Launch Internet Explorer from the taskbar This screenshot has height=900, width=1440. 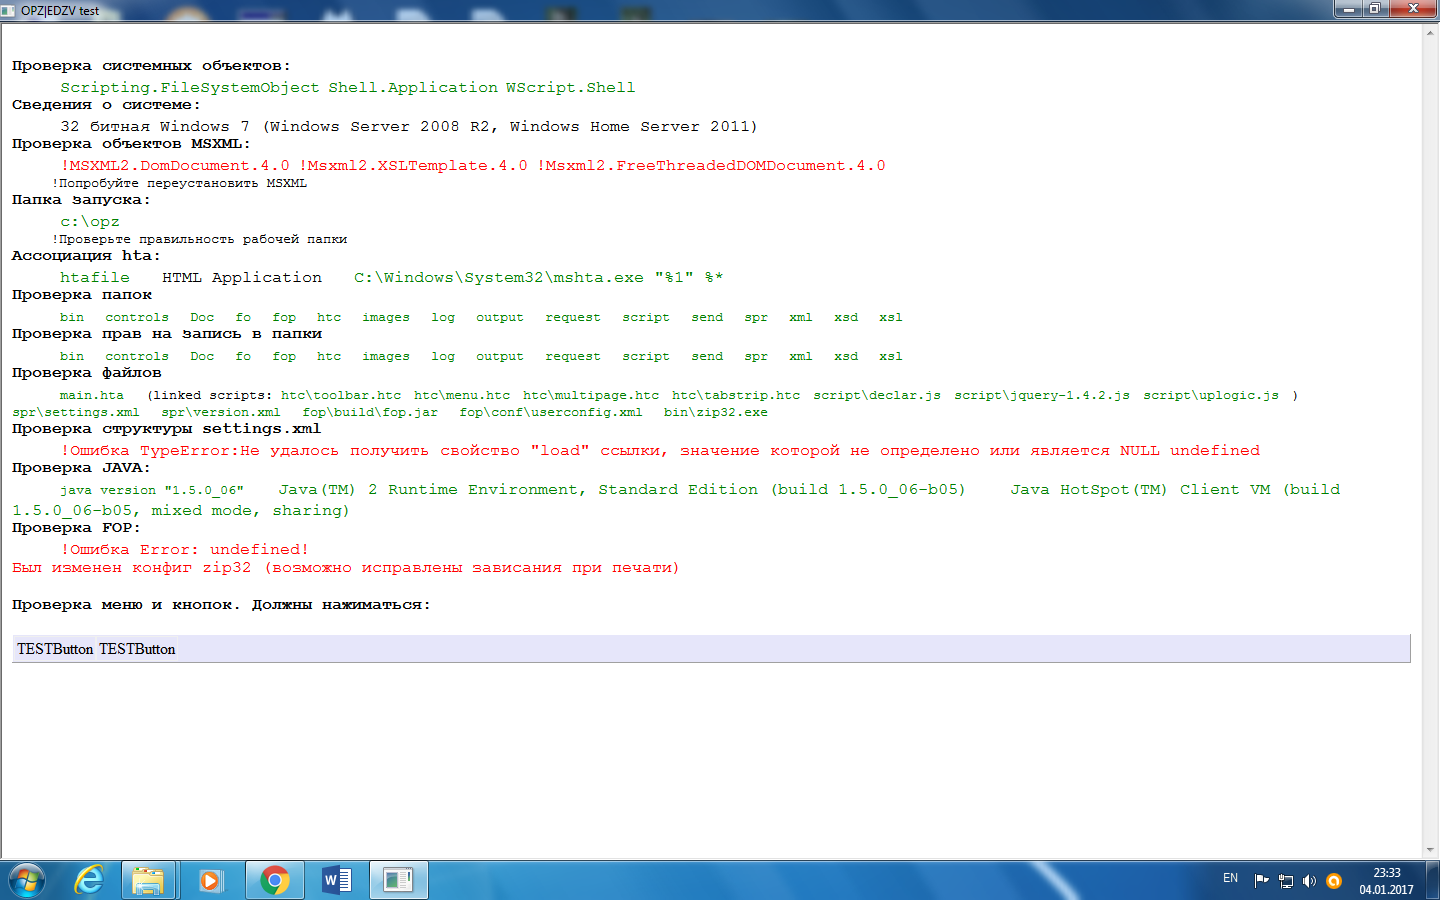pos(89,880)
